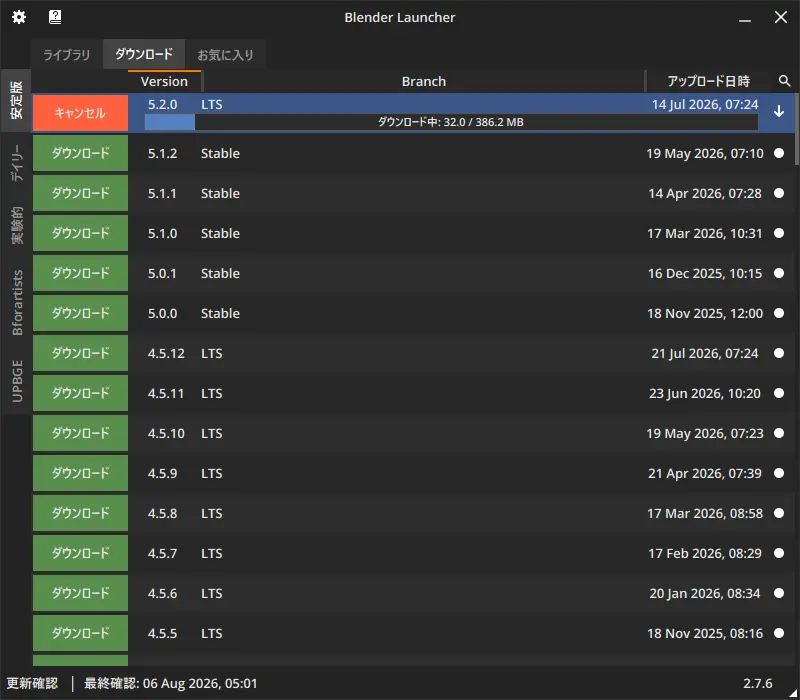Sort by the Branch column header
Viewport: 800px width, 700px height.
pyautogui.click(x=424, y=81)
